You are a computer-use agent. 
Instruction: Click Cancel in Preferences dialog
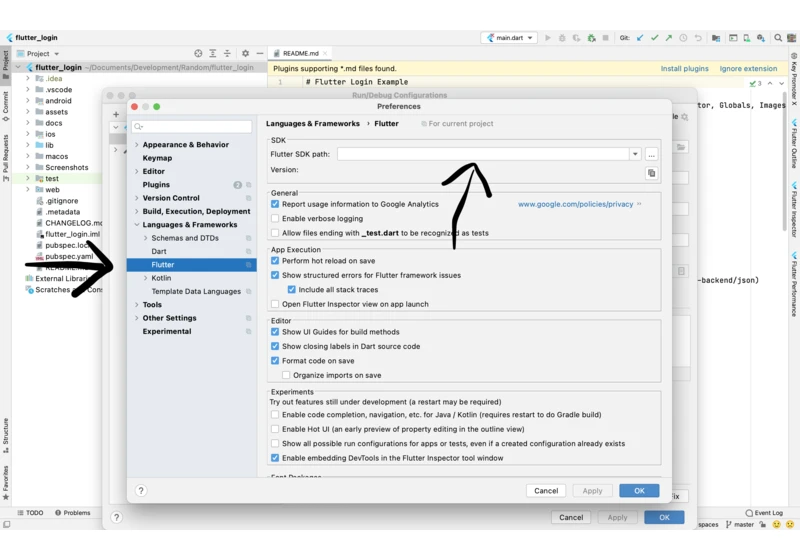point(546,491)
